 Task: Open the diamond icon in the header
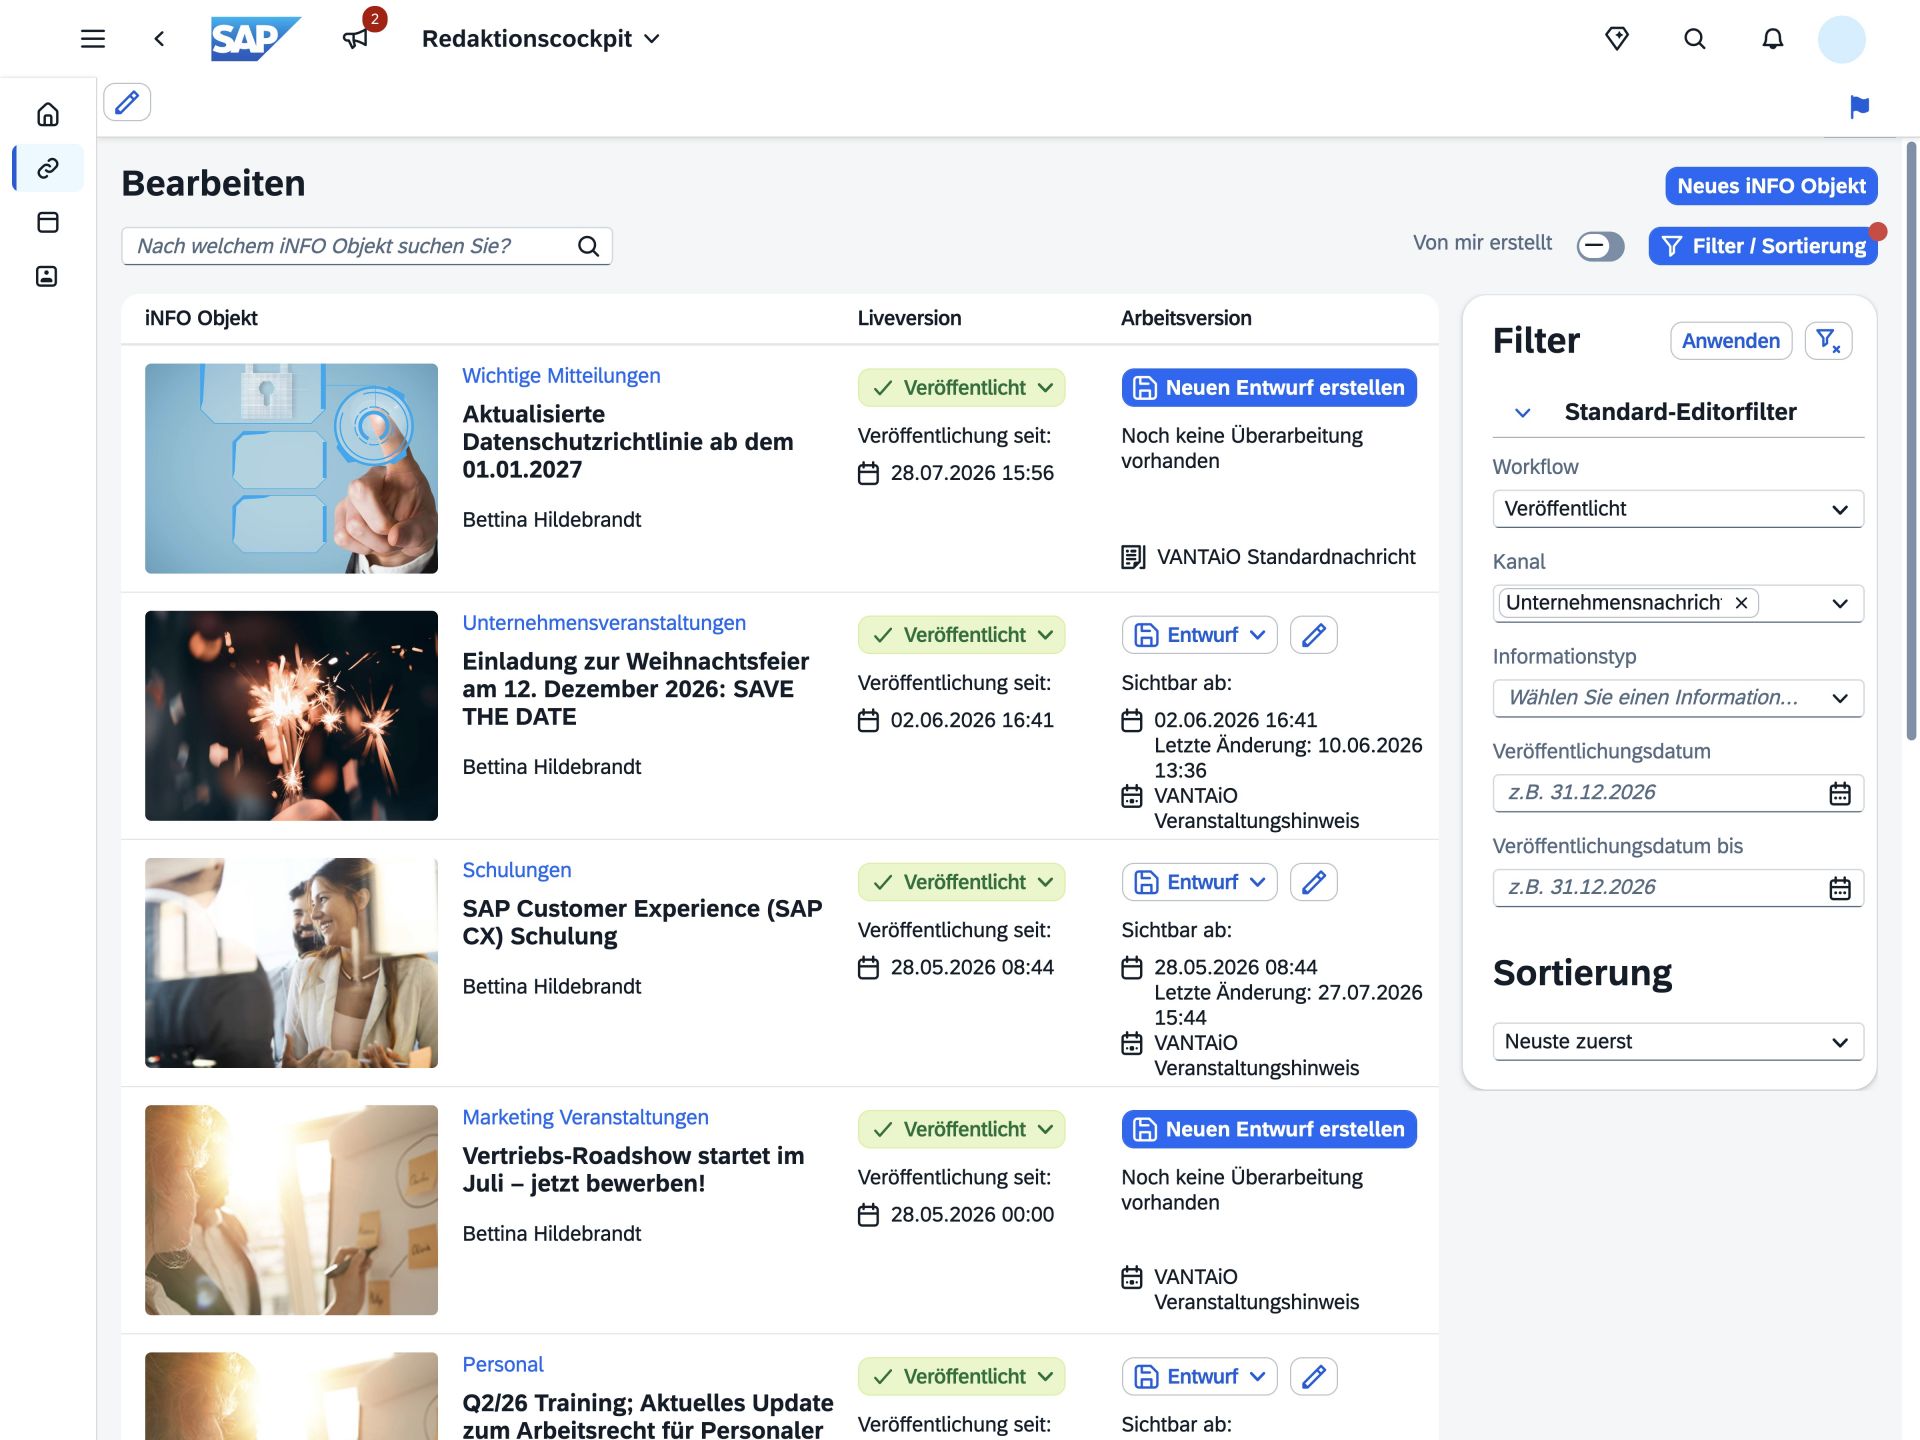[1617, 39]
